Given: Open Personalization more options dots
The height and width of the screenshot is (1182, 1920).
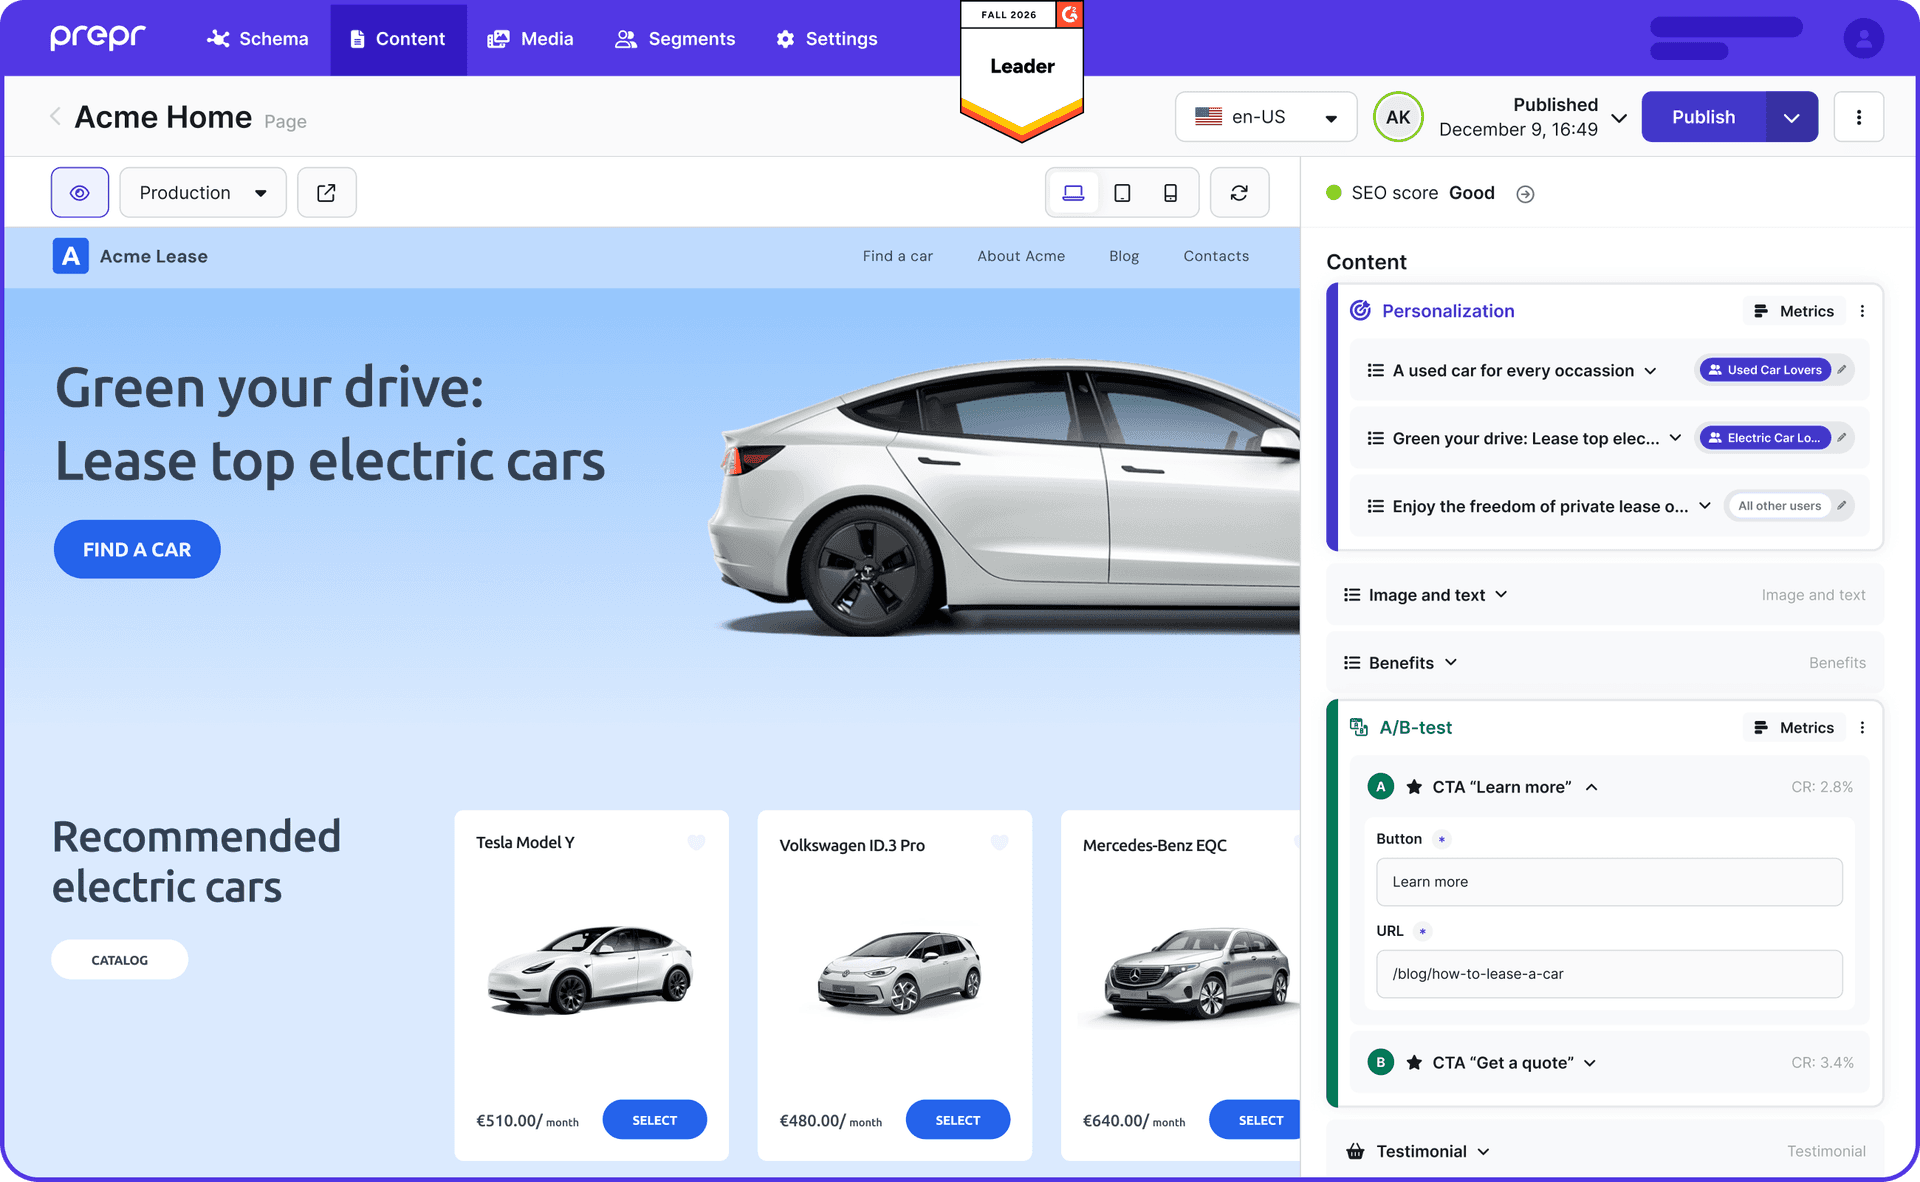Looking at the screenshot, I should 1862,311.
